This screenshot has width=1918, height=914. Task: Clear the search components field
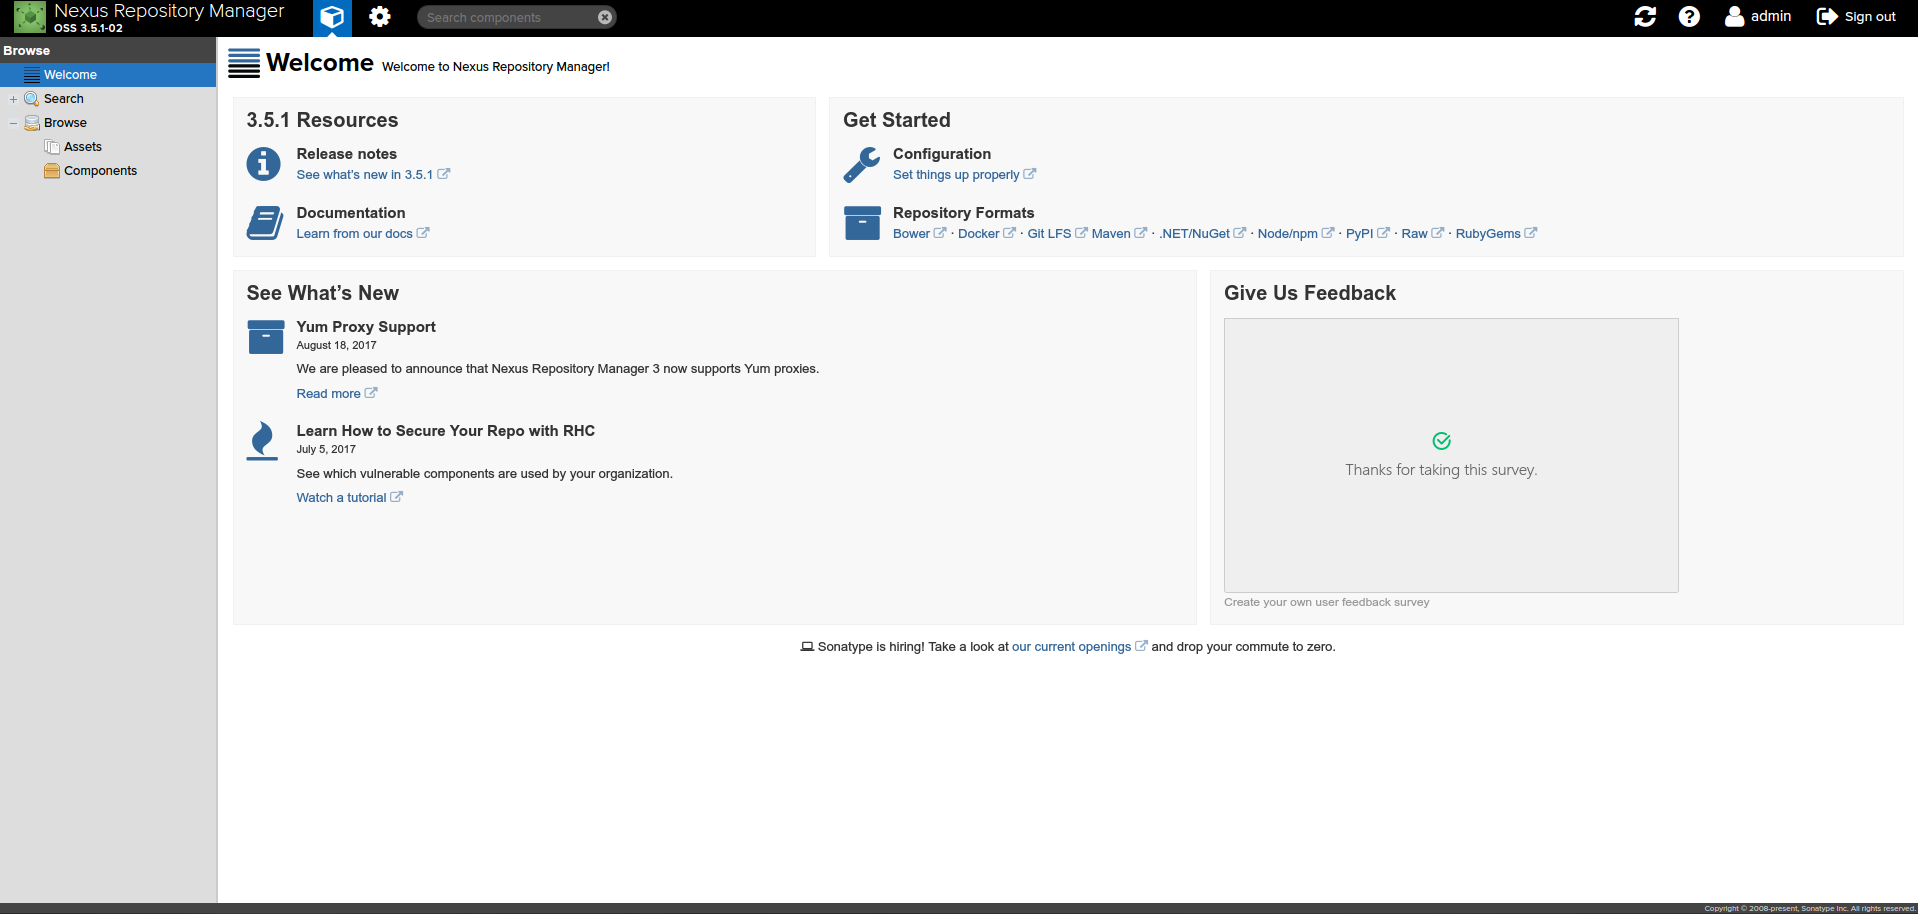click(605, 17)
